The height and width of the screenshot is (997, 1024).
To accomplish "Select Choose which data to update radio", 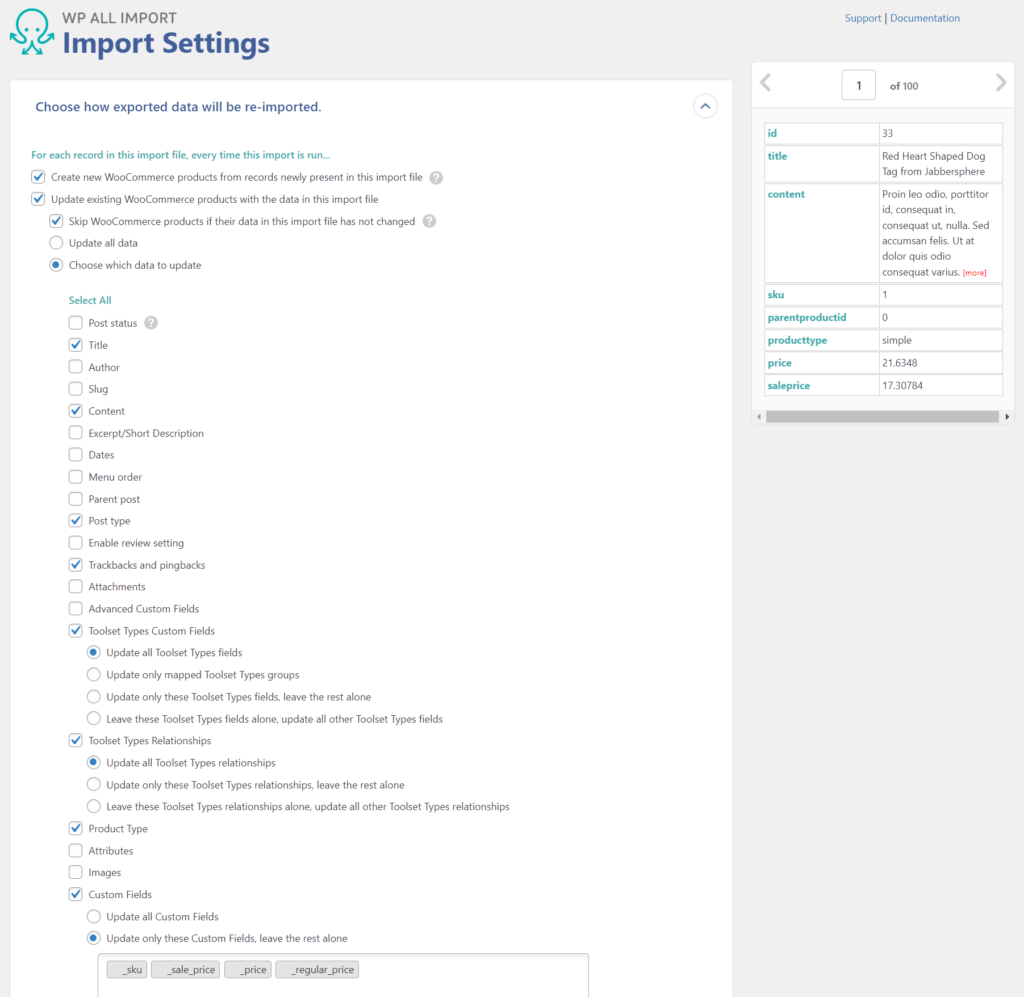I will coord(56,265).
